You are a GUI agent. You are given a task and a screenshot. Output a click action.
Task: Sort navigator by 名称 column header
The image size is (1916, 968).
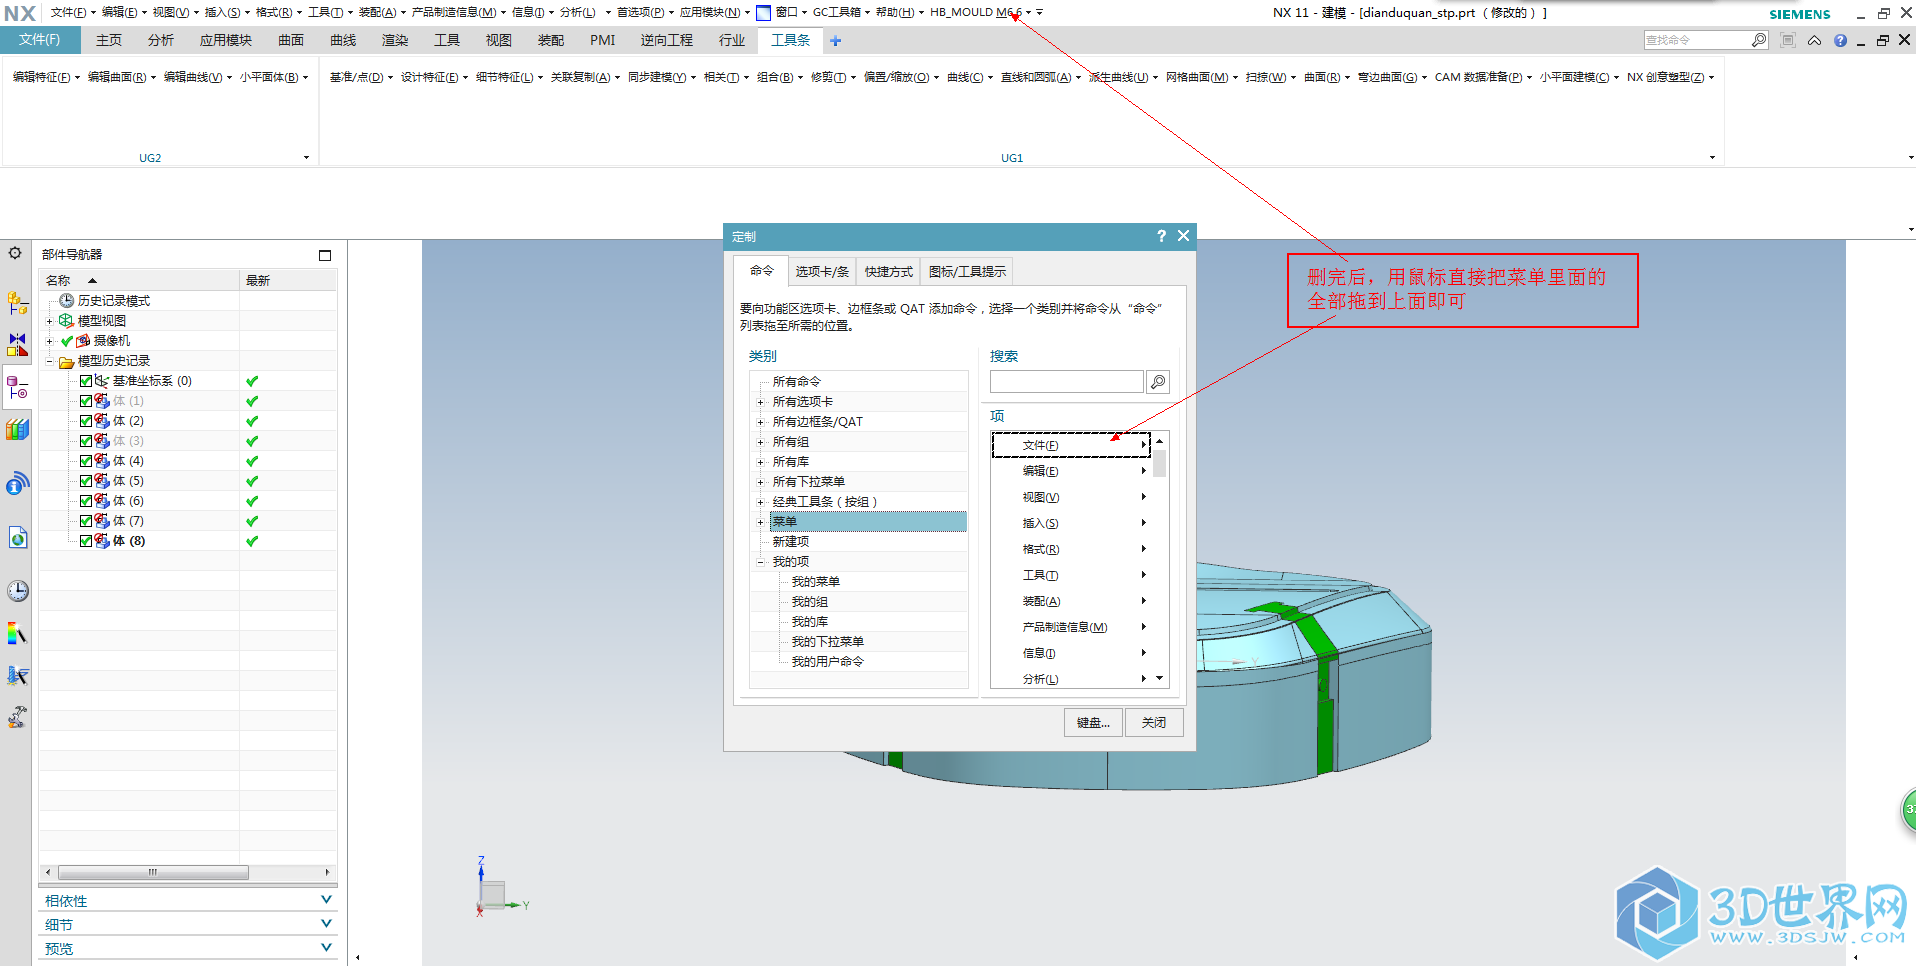[139, 281]
